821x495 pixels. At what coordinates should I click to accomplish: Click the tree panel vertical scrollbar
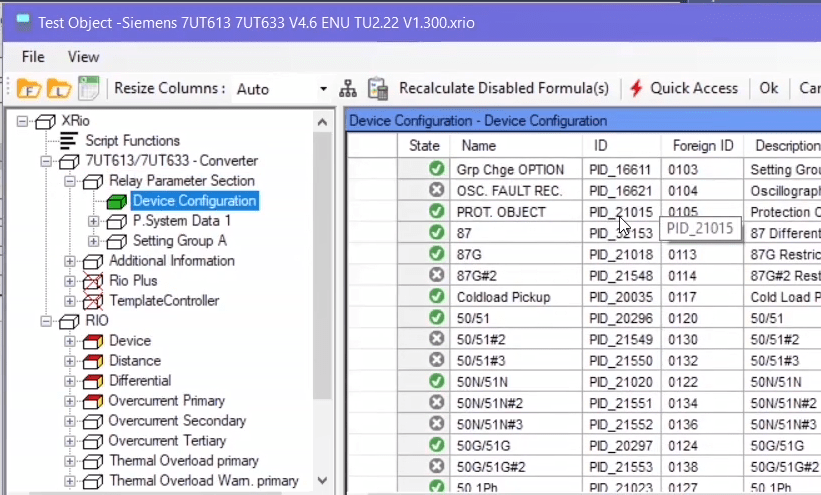(x=322, y=300)
